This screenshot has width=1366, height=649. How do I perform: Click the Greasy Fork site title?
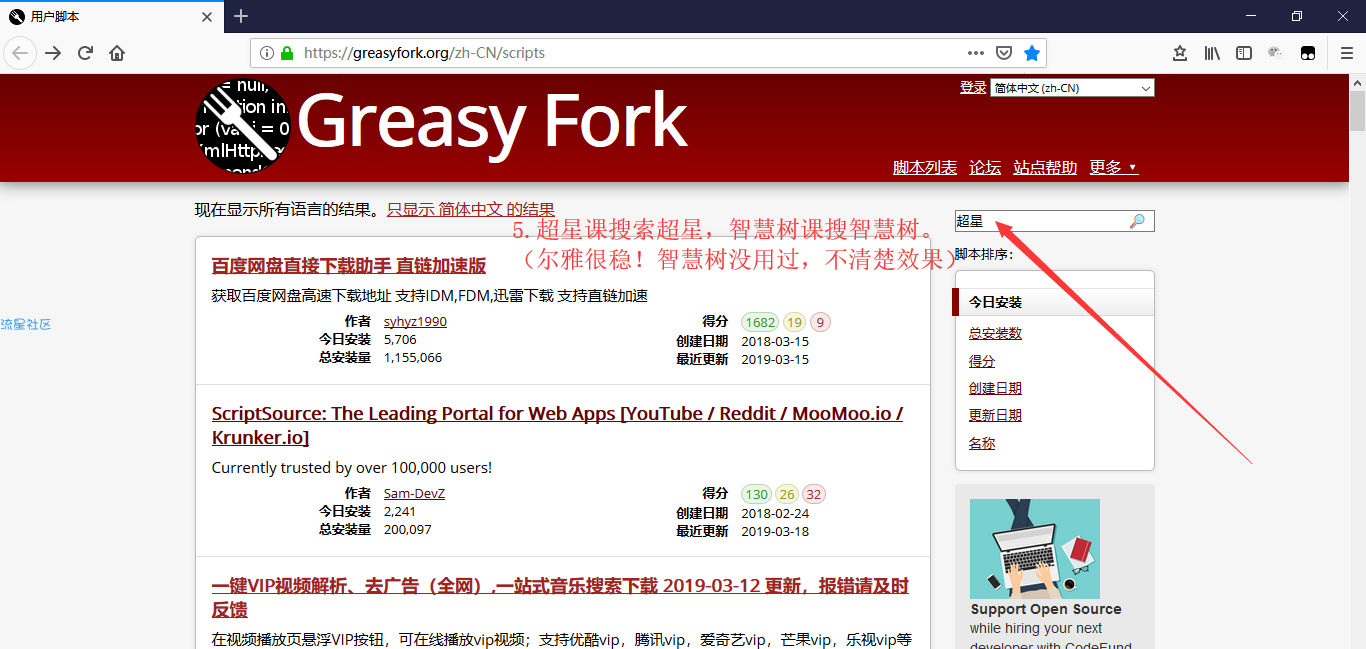point(493,123)
